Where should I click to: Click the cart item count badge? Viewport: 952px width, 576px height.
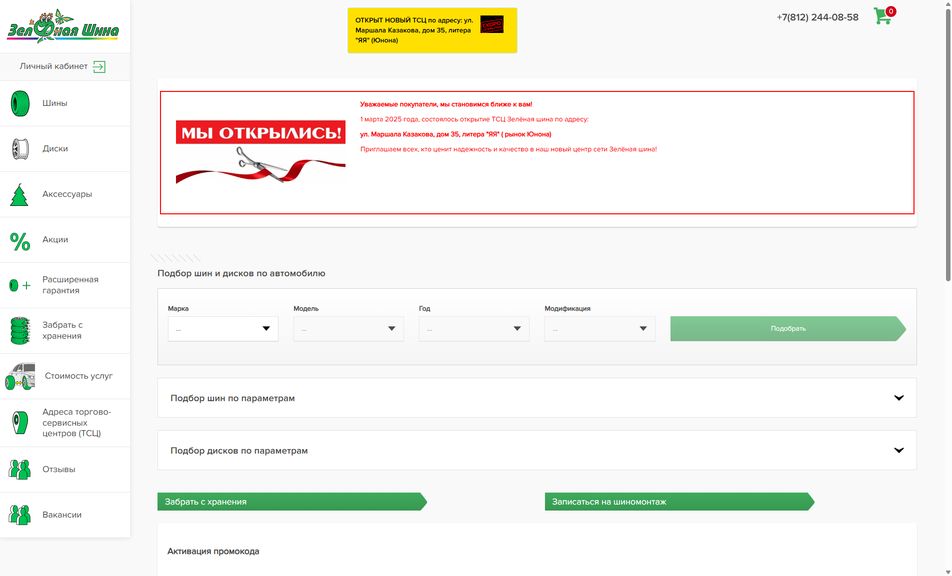tap(891, 11)
